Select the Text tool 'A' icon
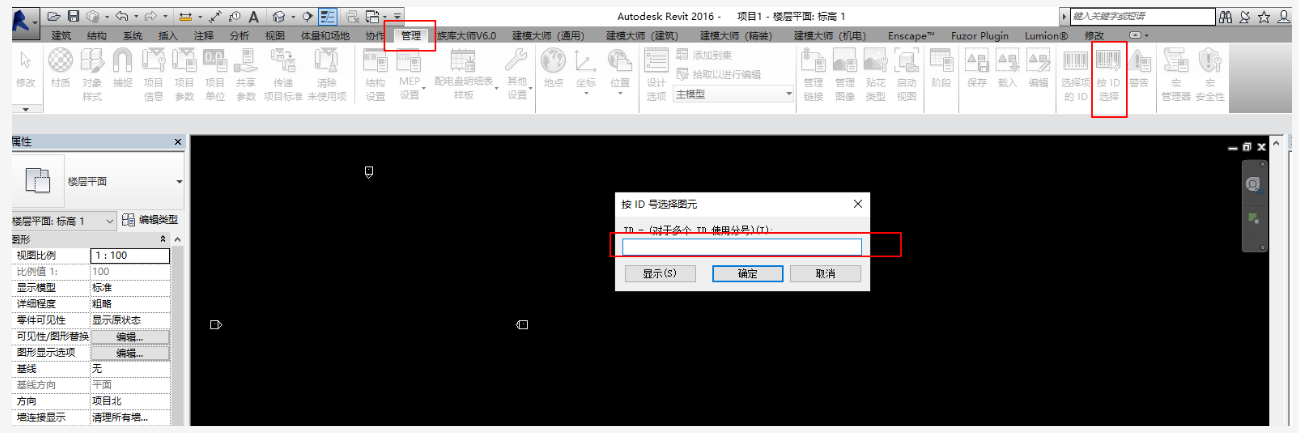The width and height of the screenshot is (1299, 433). (253, 17)
